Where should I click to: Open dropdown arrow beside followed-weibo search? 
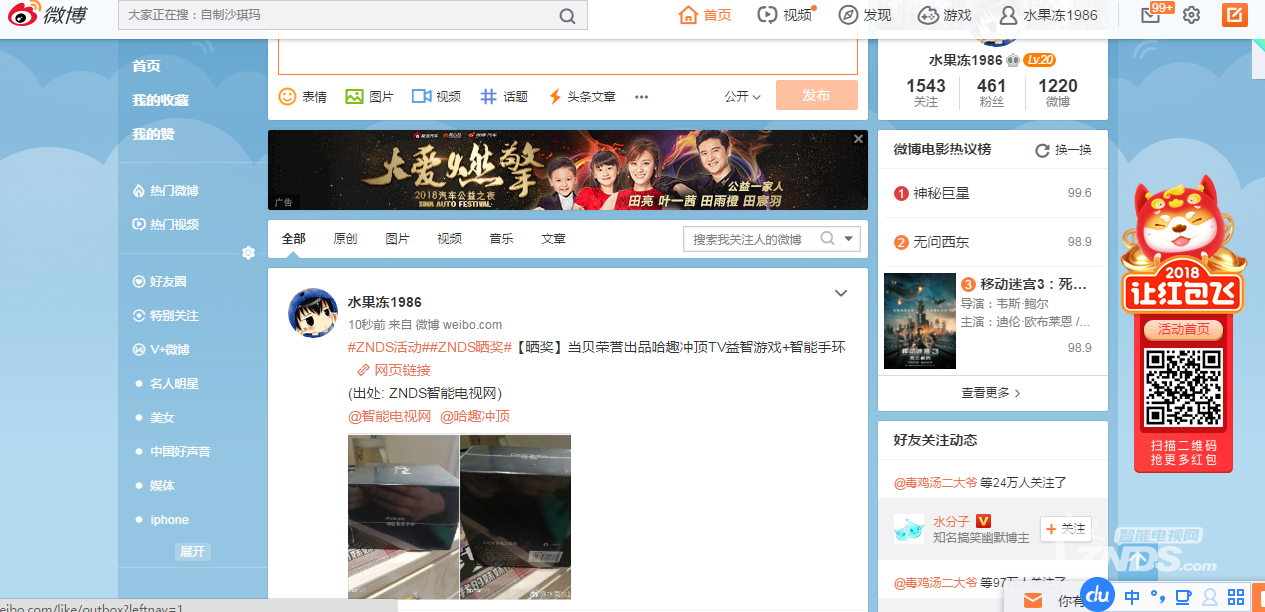tap(849, 239)
